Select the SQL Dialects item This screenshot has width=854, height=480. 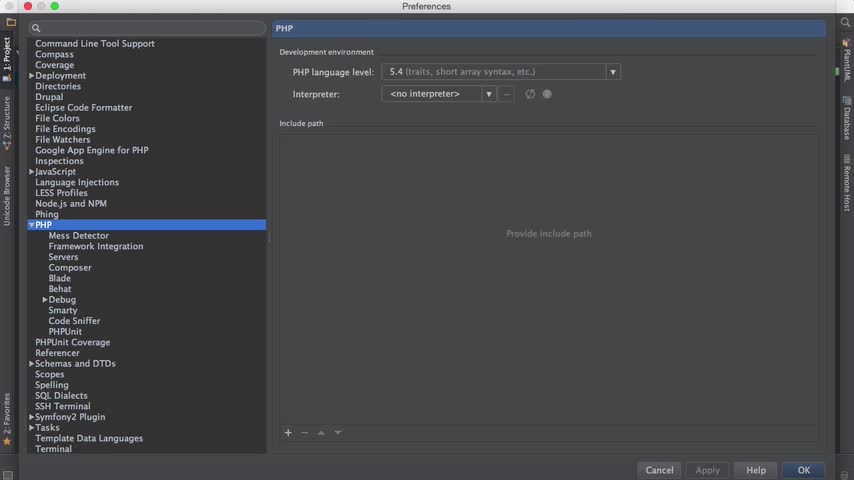[61, 396]
